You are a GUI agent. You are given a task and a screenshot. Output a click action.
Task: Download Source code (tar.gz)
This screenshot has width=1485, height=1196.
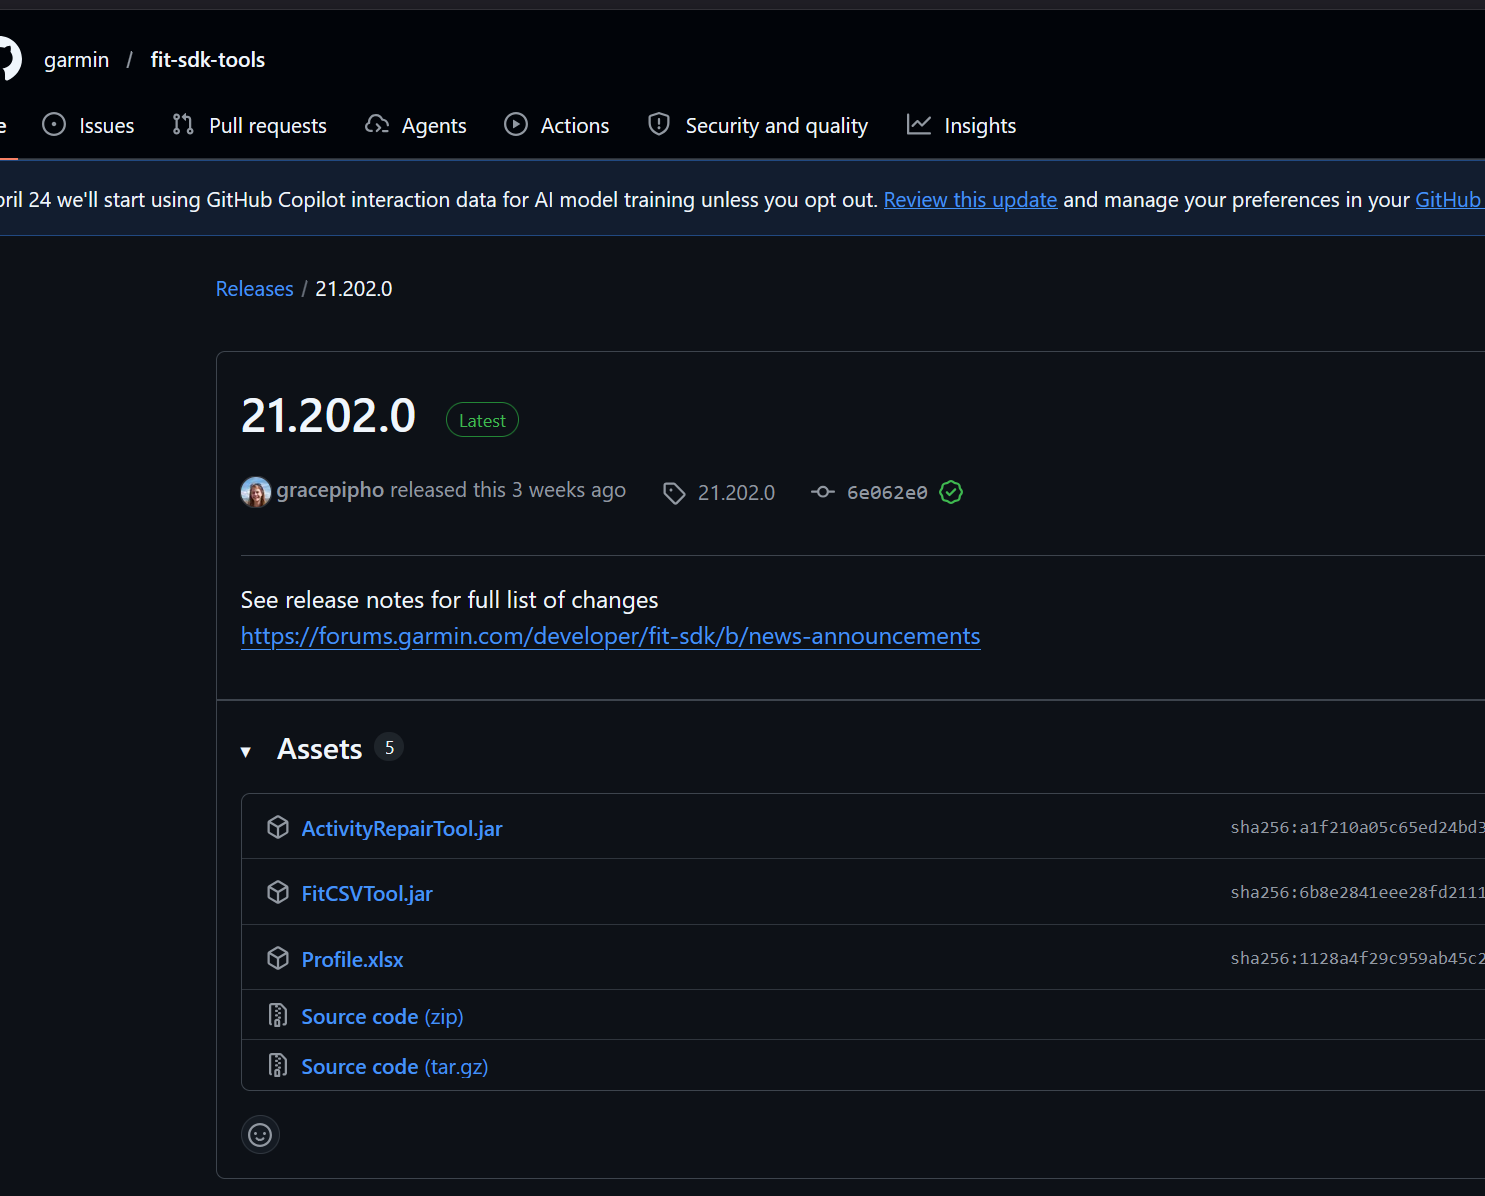(x=395, y=1067)
